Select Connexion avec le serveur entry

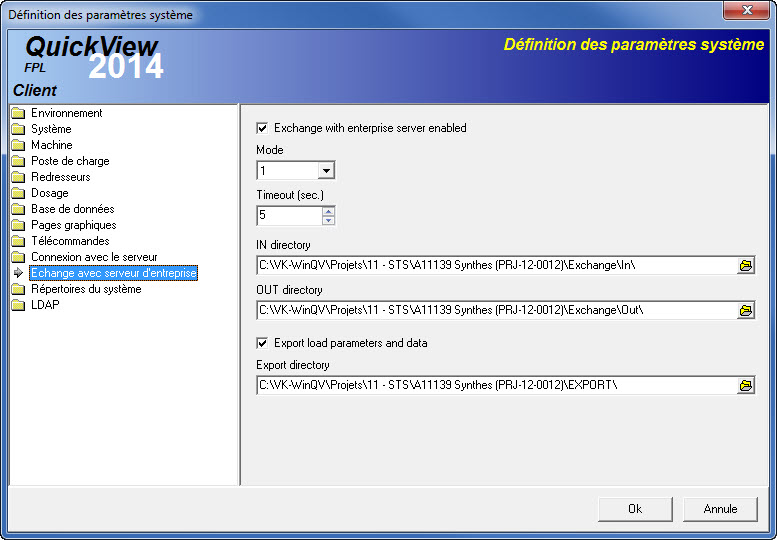(94, 257)
